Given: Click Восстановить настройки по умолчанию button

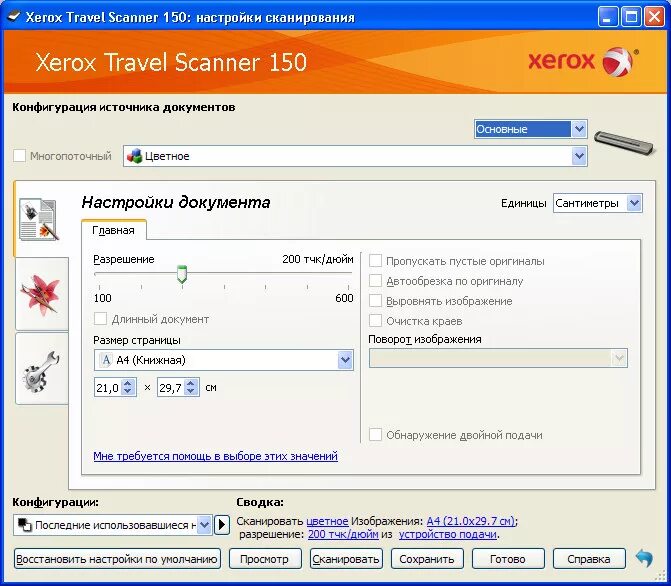Looking at the screenshot, I should pyautogui.click(x=117, y=559).
